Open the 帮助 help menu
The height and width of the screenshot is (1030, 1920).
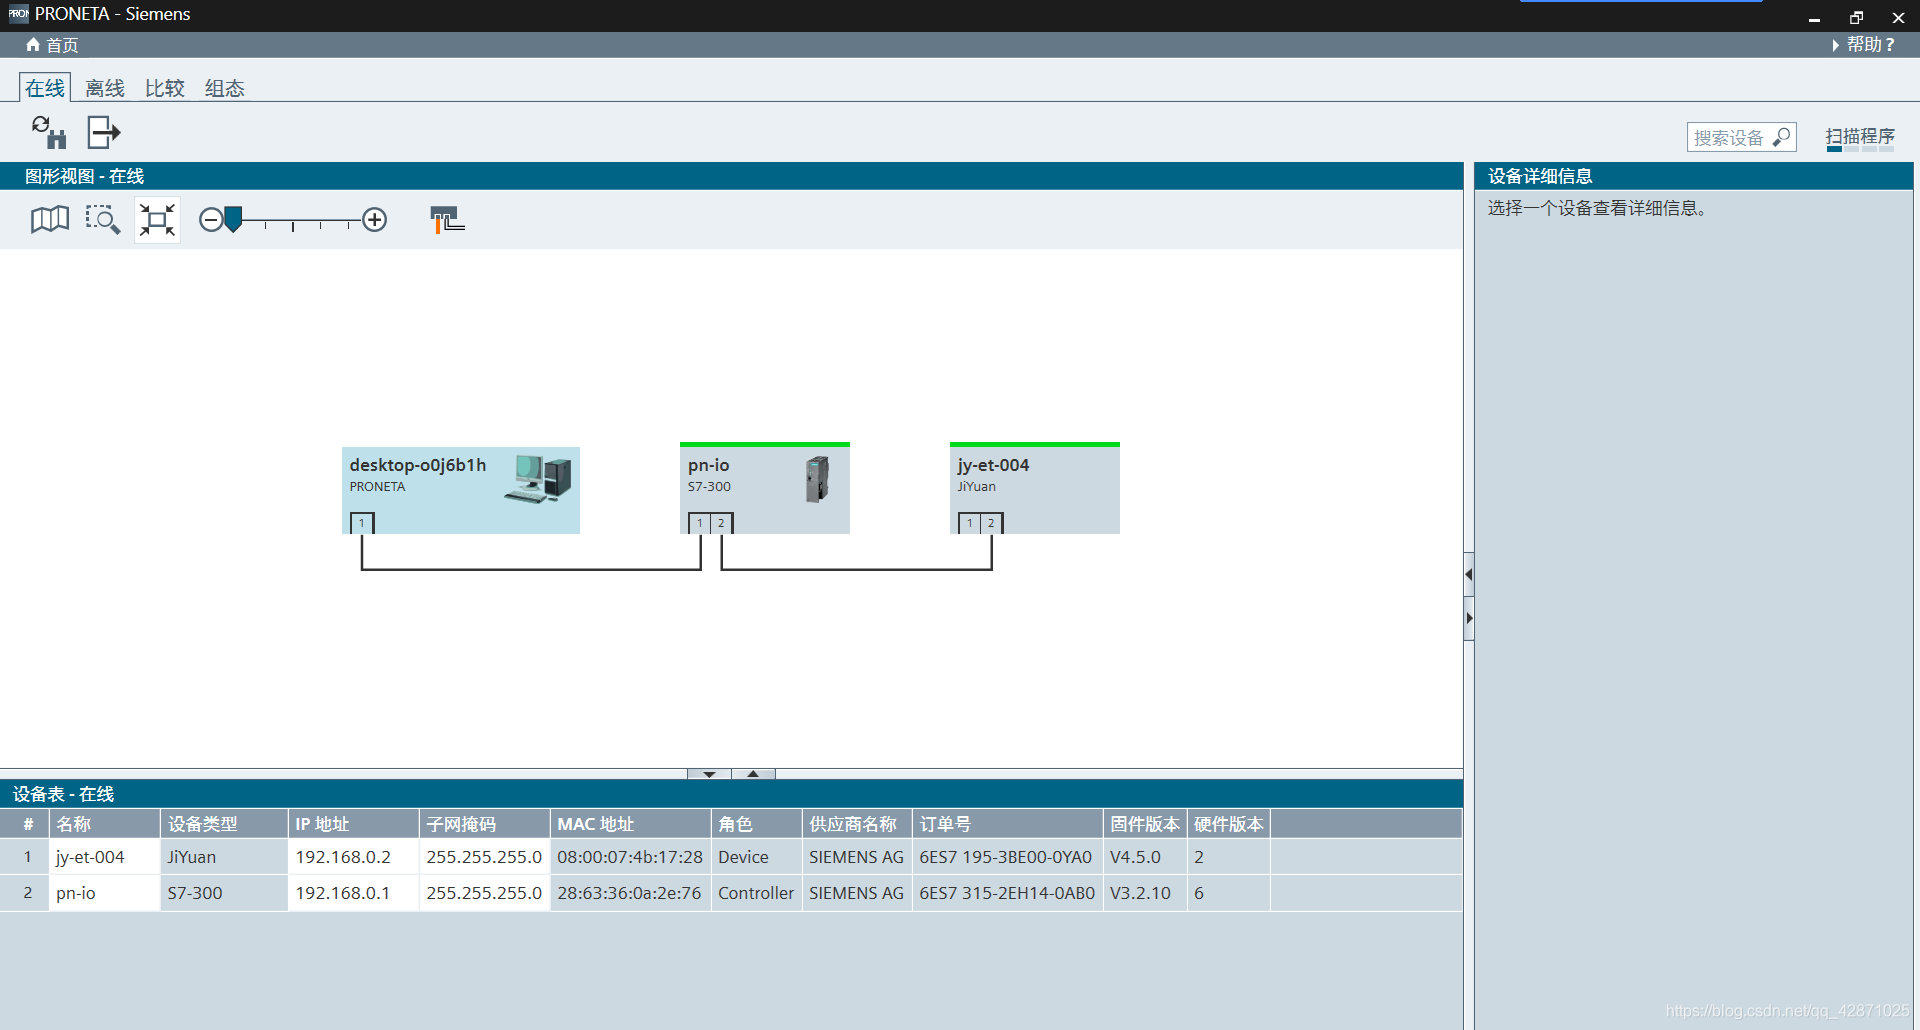(x=1866, y=45)
